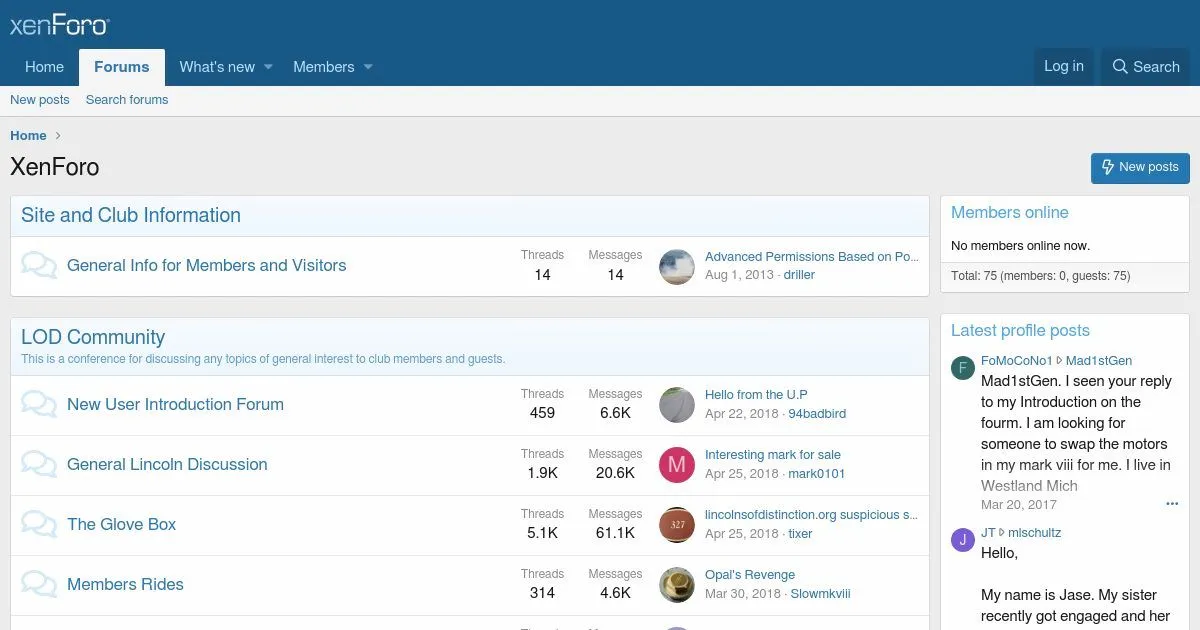Click the 459 threads count for New User Introduction
Screen dimensions: 1200x630
(542, 414)
